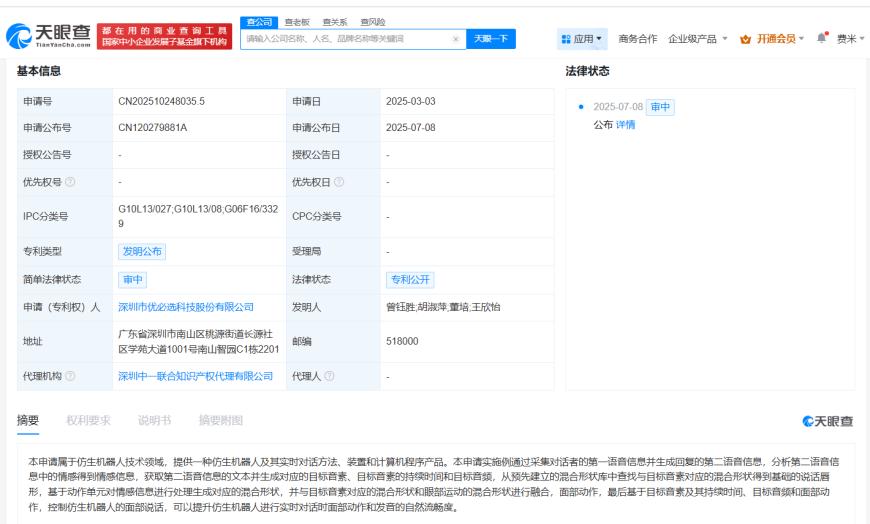870x524 pixels.
Task: Click the address 广东省深圳市南山区 text
Action: 199,341
